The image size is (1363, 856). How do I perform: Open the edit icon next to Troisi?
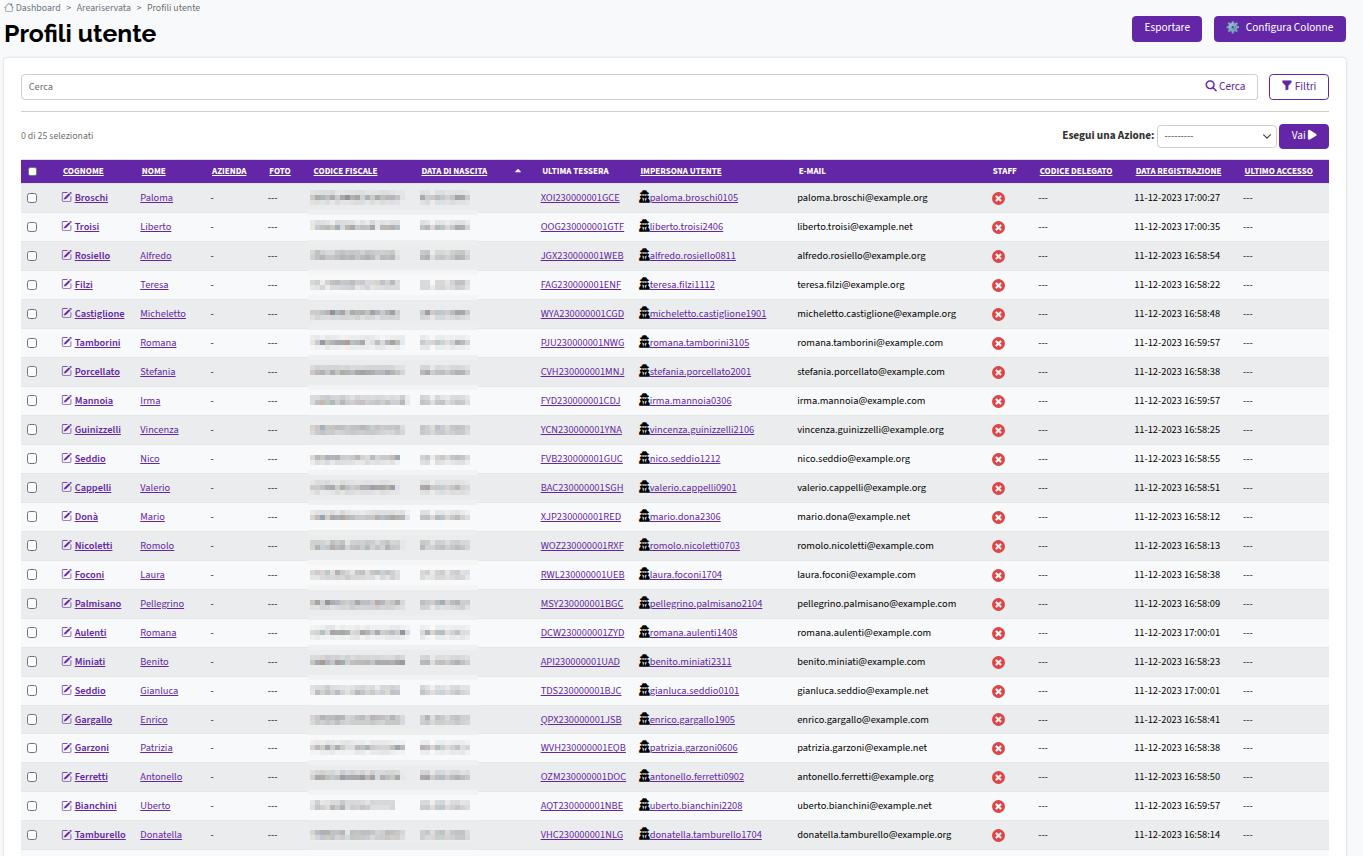coord(67,227)
